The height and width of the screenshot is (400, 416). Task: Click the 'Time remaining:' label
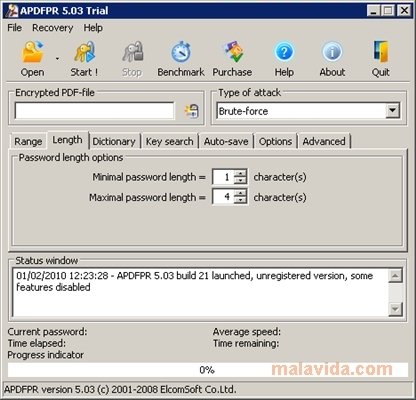pyautogui.click(x=246, y=343)
